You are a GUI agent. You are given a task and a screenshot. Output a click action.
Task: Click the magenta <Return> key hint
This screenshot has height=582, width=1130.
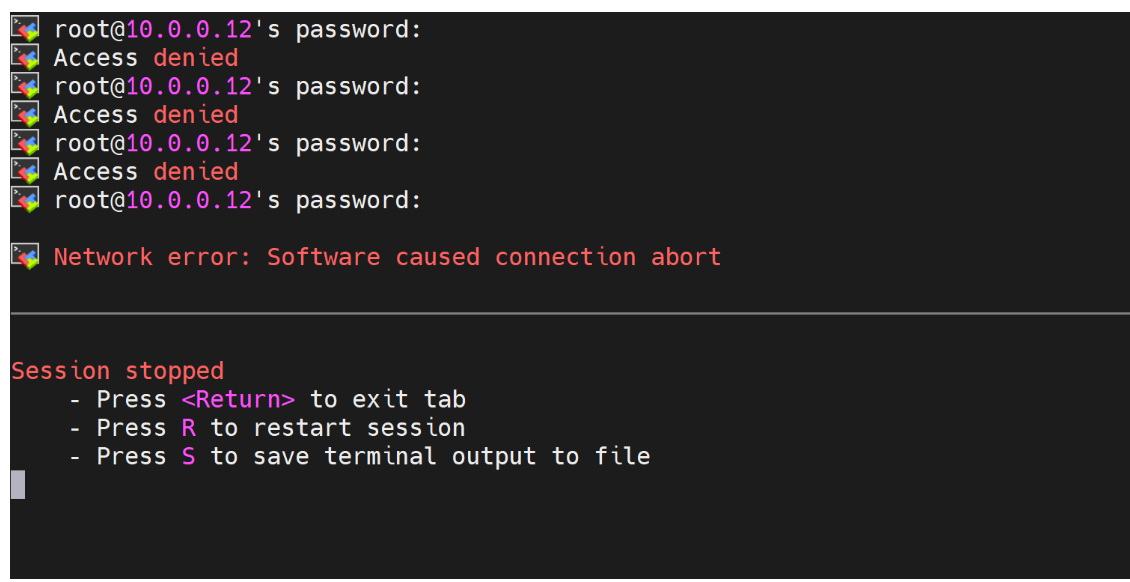click(x=238, y=400)
